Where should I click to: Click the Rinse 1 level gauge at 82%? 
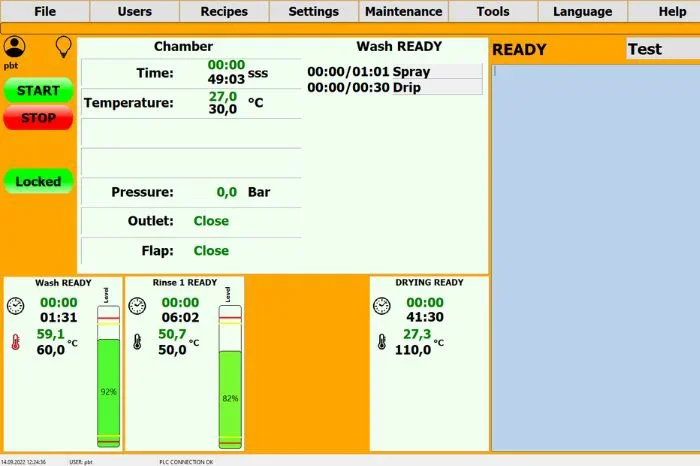tap(230, 376)
